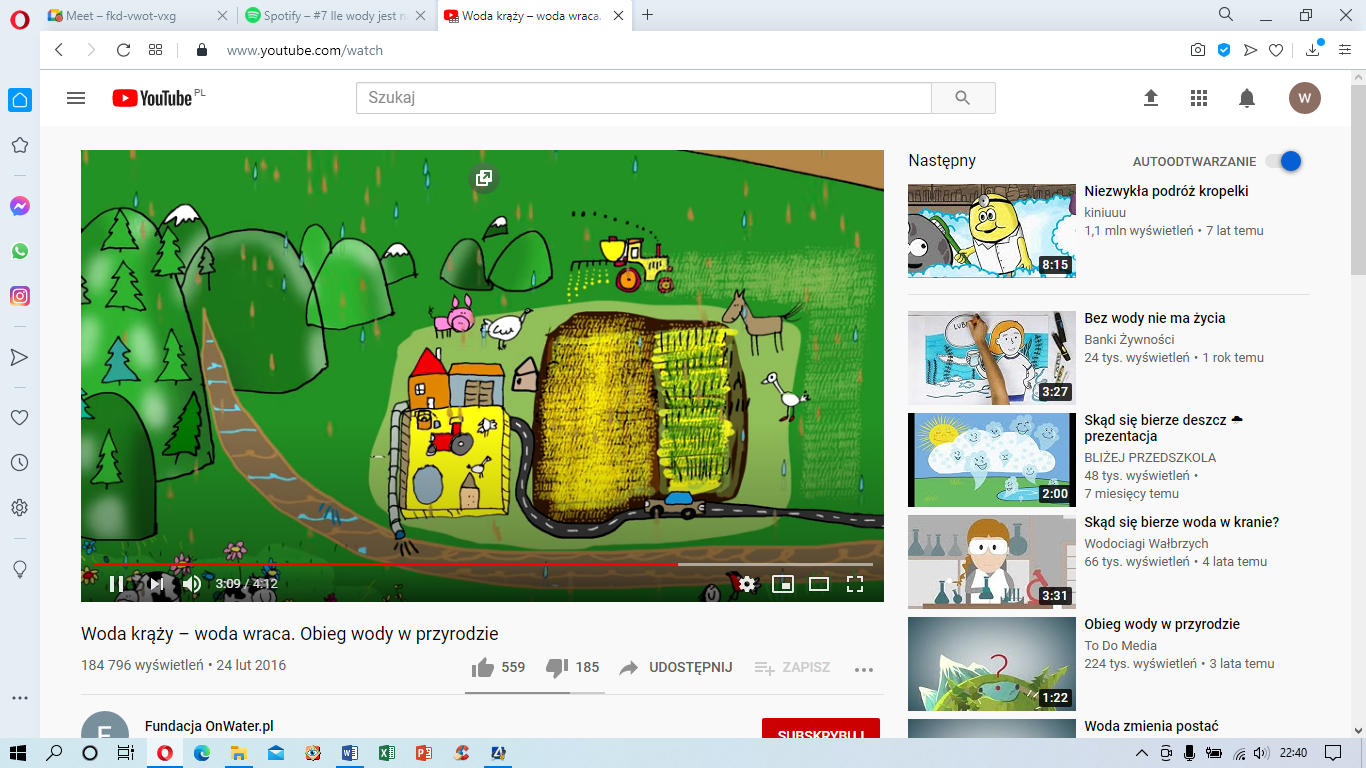This screenshot has height=768, width=1366.
Task: Enable miniplayer mode
Action: click(783, 584)
